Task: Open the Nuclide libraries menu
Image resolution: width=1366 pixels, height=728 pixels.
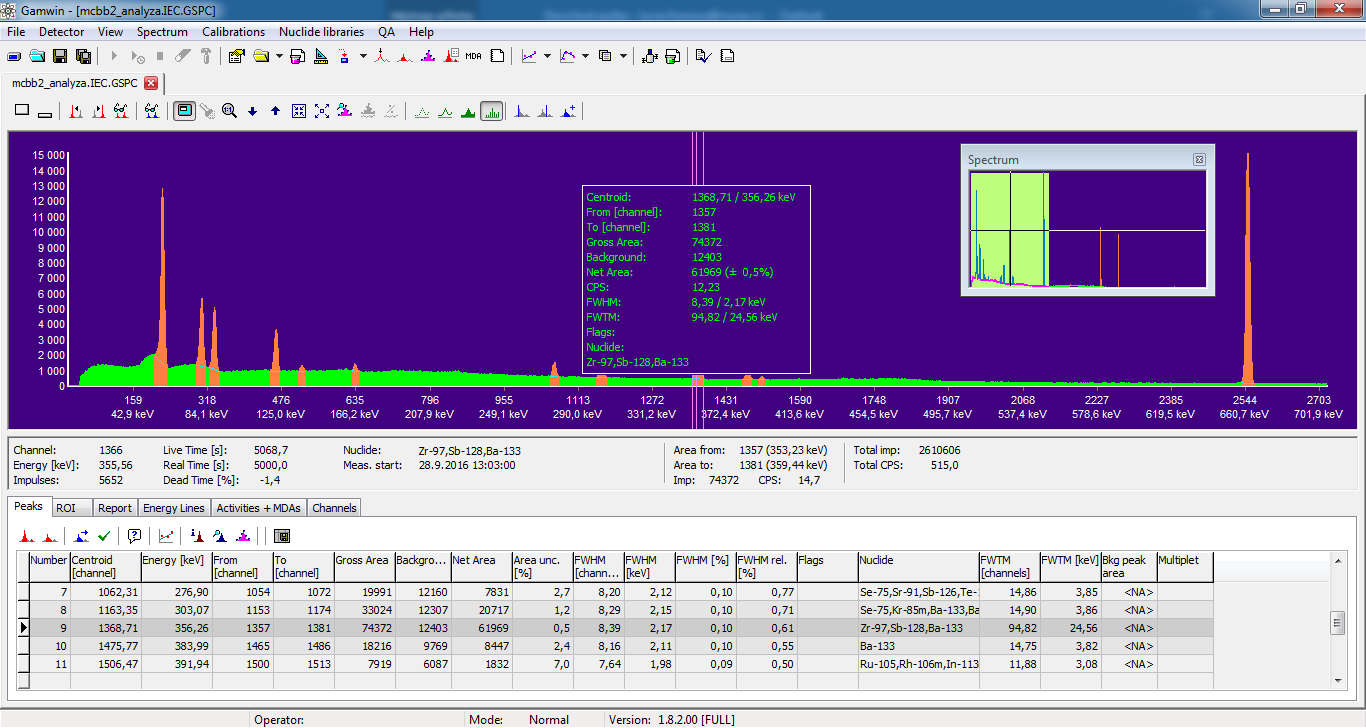Action: coord(321,31)
